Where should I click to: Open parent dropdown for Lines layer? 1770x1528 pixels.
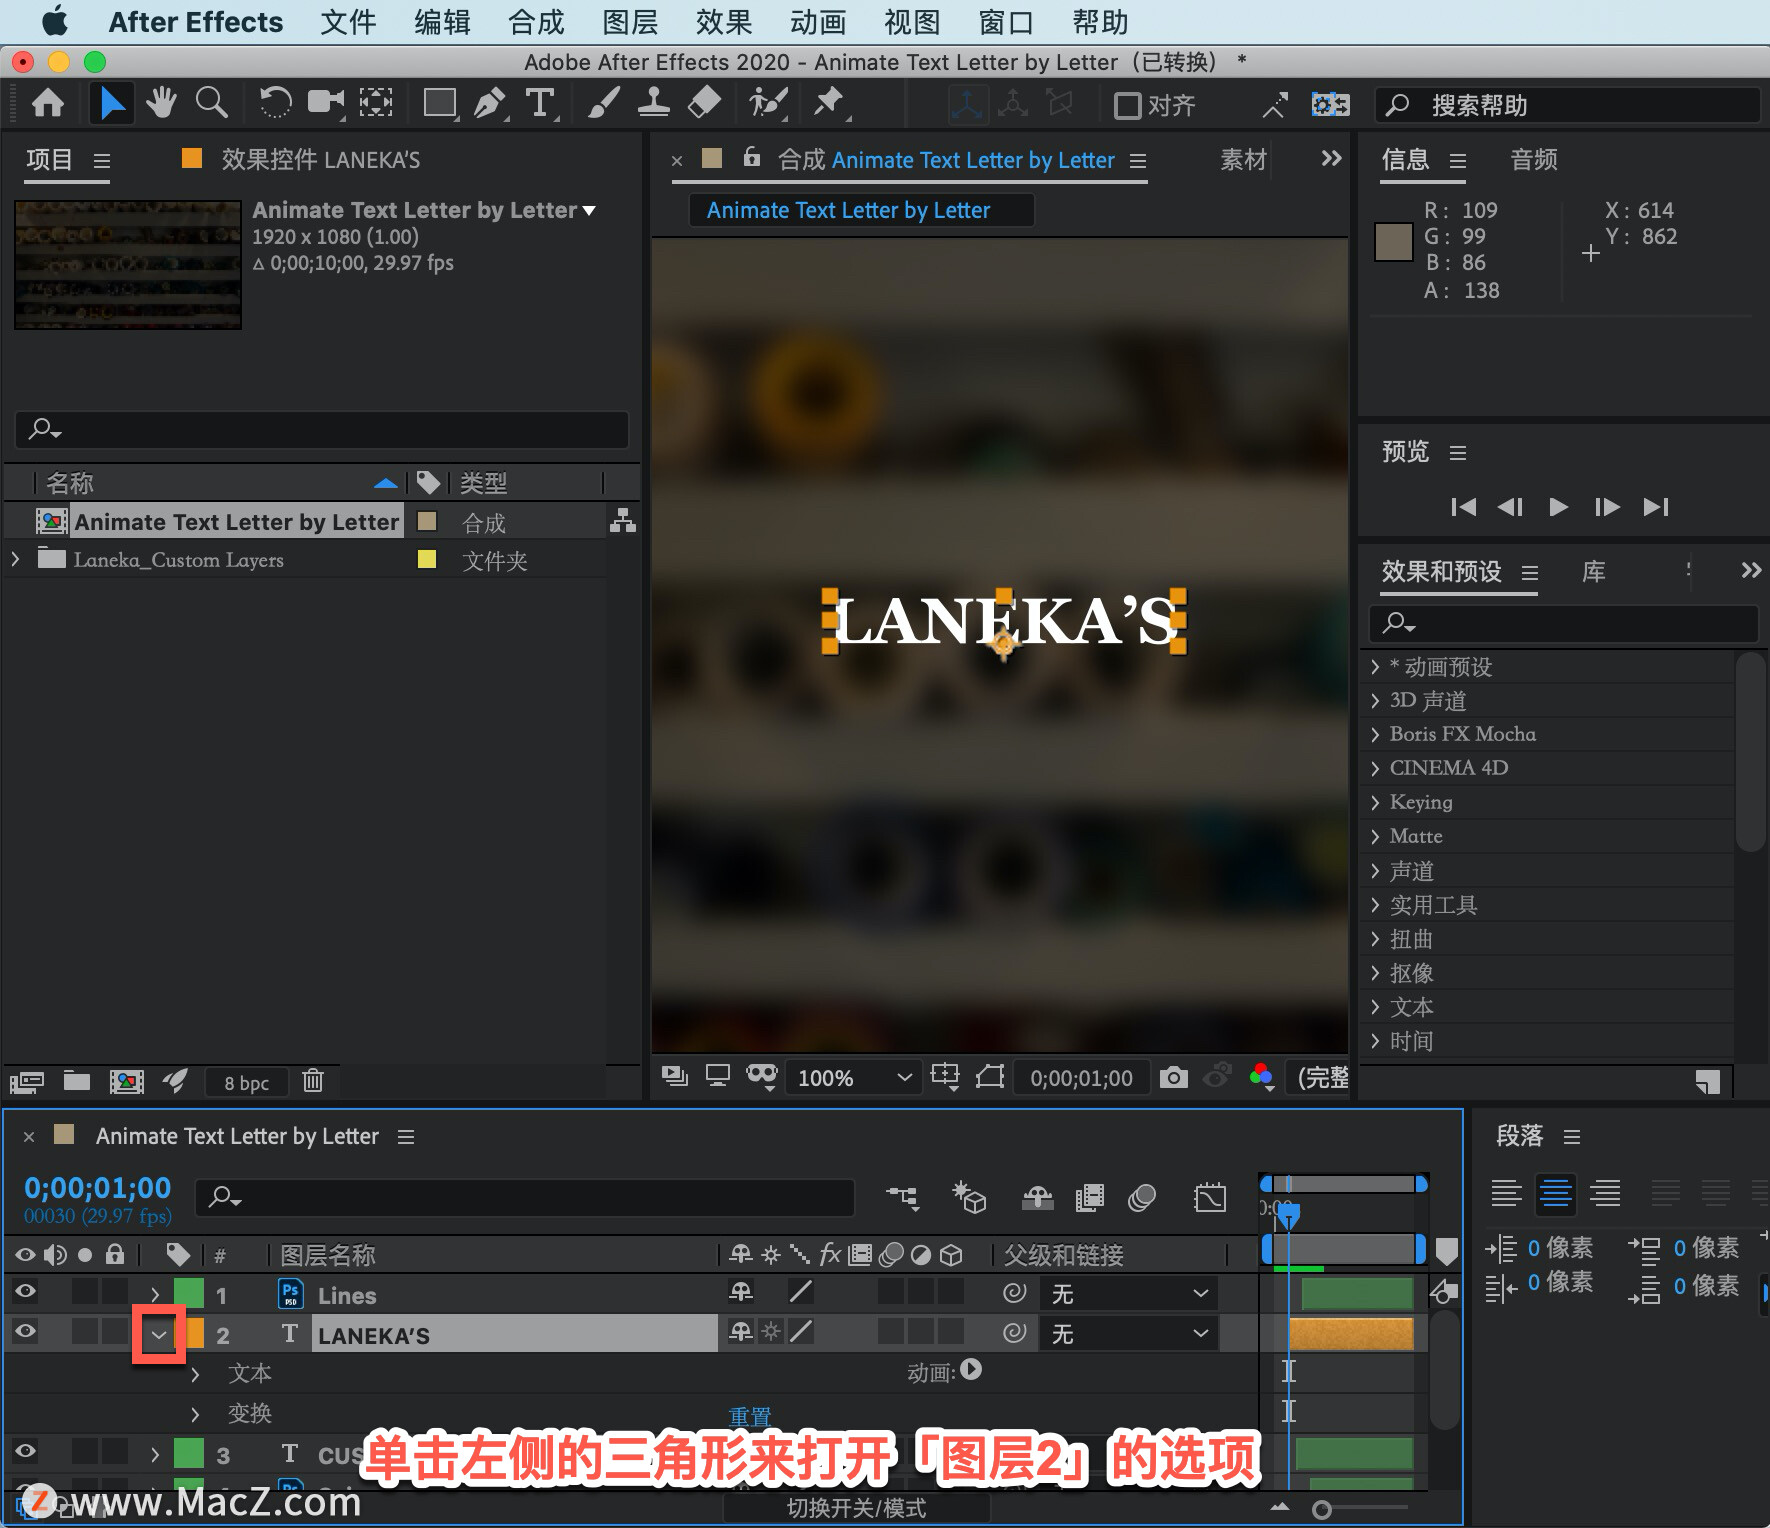pyautogui.click(x=1129, y=1294)
